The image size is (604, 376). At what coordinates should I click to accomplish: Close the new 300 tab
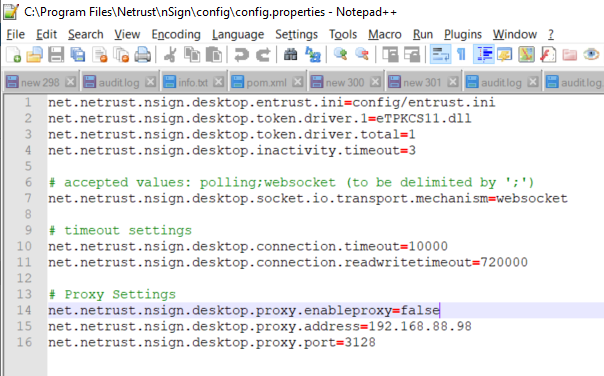click(x=375, y=82)
